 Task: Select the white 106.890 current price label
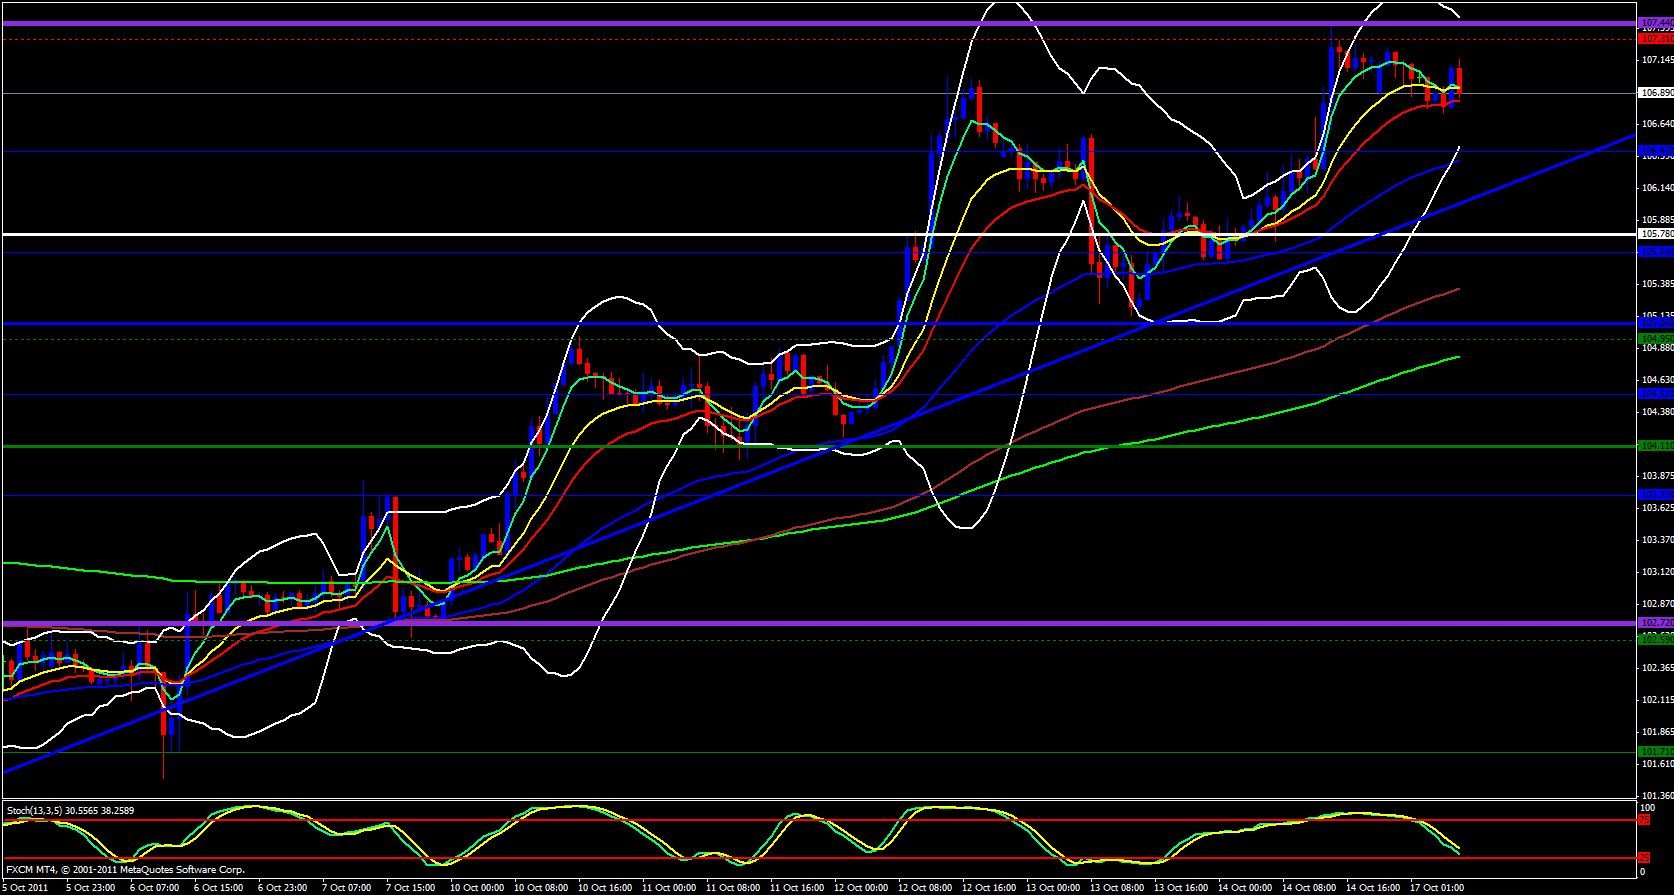(1655, 93)
